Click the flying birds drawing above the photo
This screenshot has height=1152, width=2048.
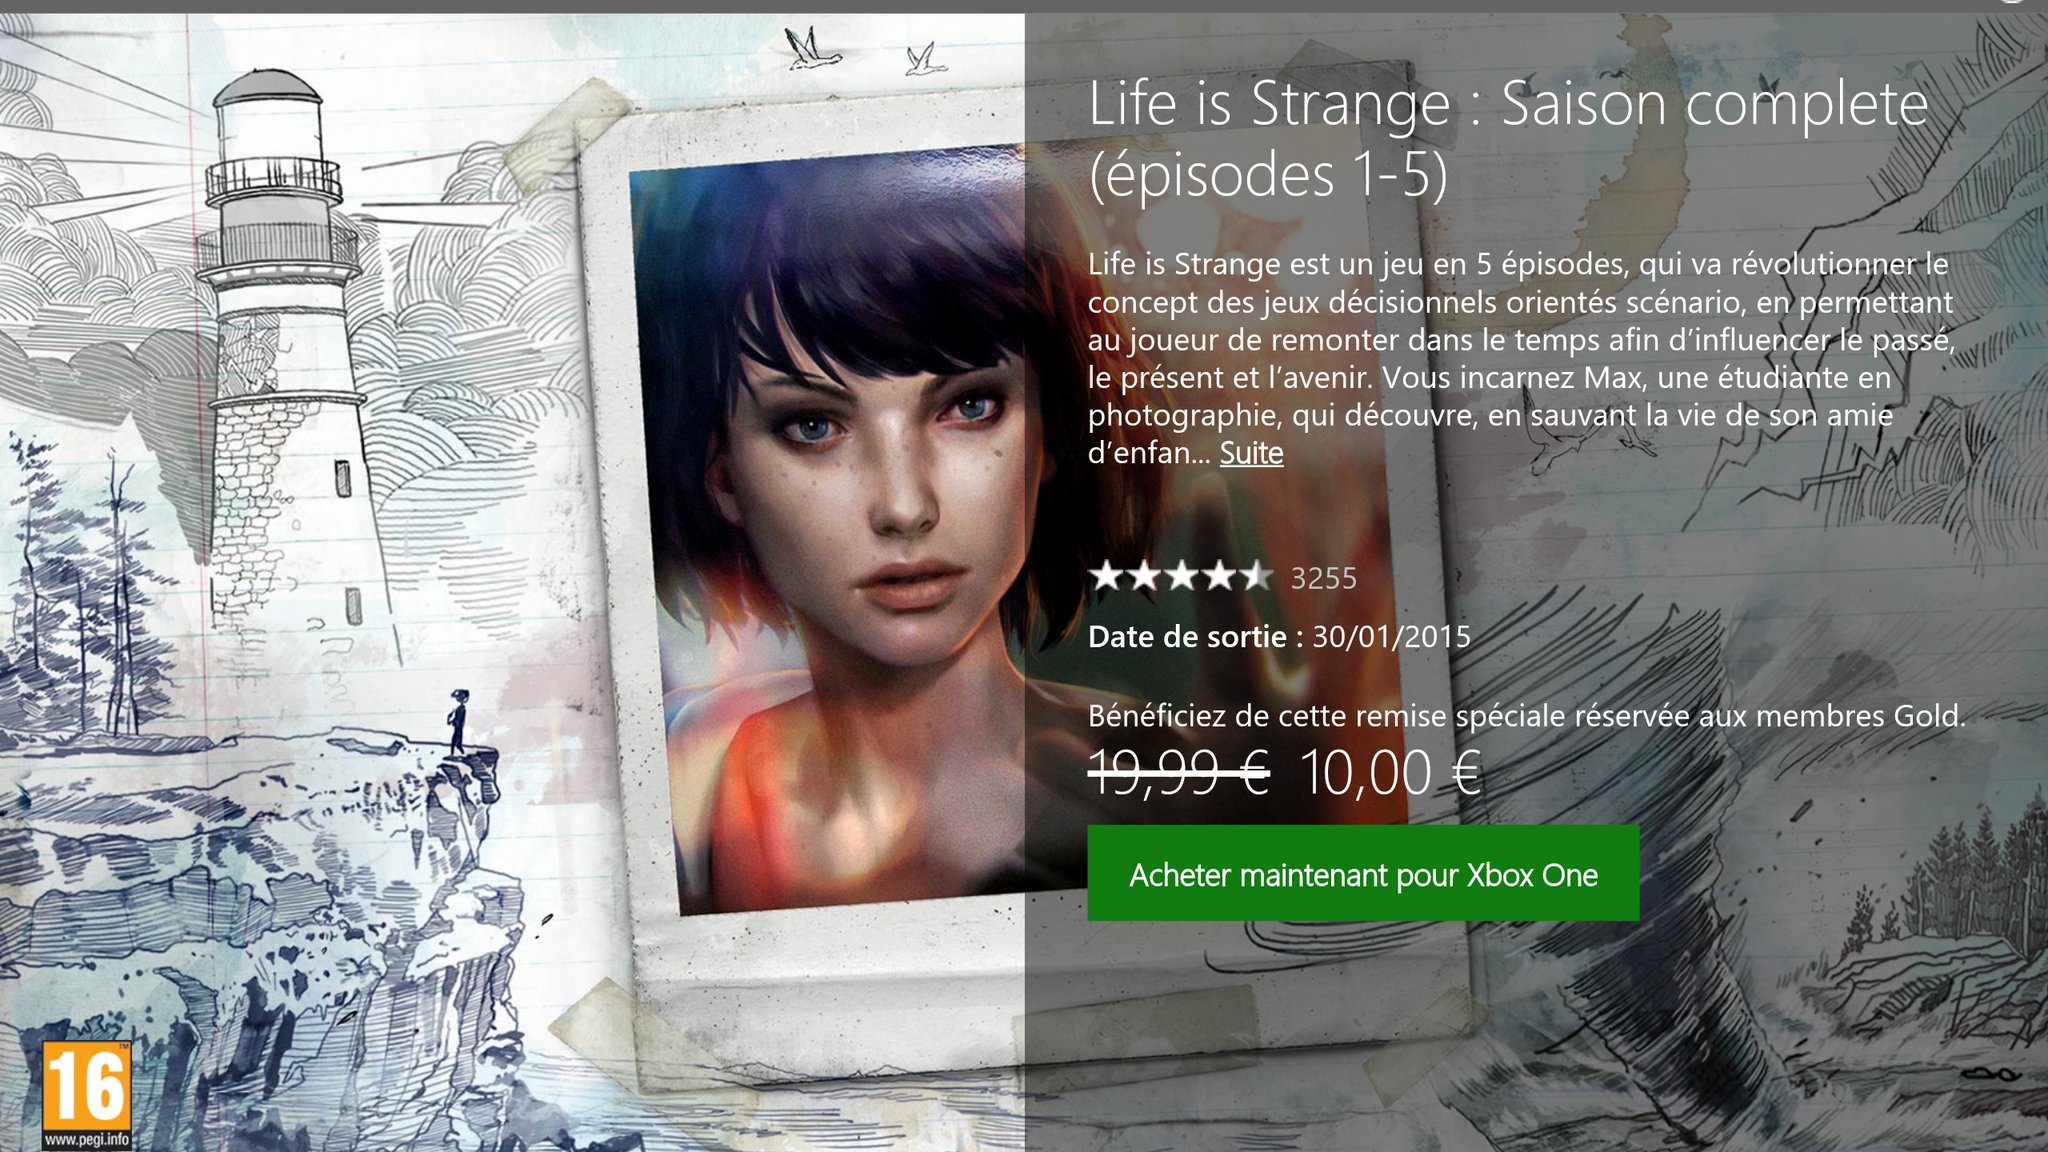pyautogui.click(x=865, y=52)
